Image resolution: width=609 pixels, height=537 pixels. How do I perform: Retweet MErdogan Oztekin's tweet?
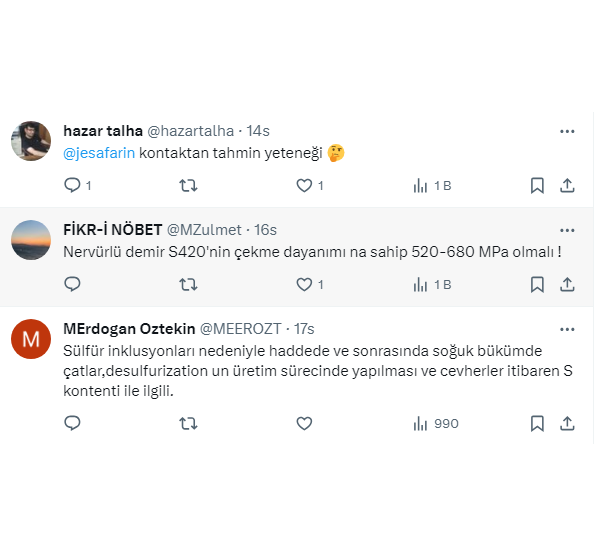[x=187, y=423]
